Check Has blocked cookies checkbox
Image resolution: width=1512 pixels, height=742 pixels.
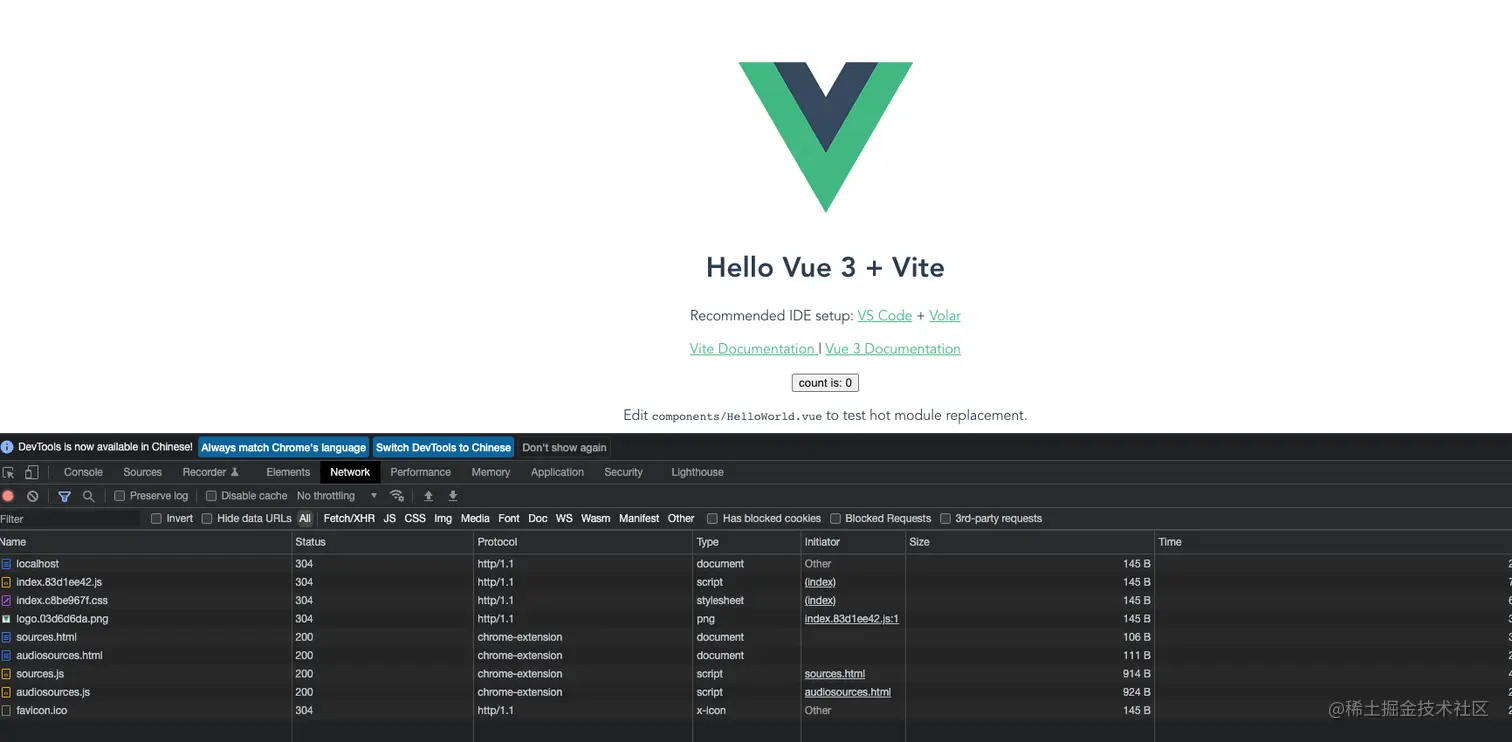712,519
